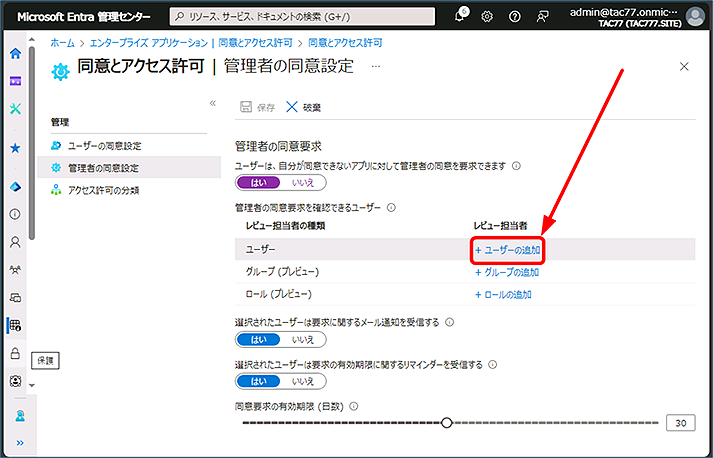The height and width of the screenshot is (458, 713).
Task: Click ユーザーの追加 link
Action: [x=507, y=250]
